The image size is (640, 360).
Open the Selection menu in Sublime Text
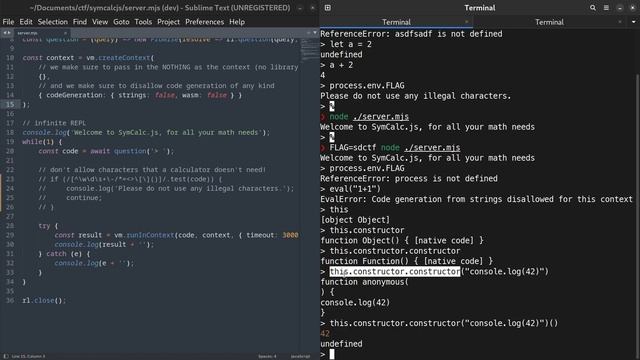click(53, 22)
